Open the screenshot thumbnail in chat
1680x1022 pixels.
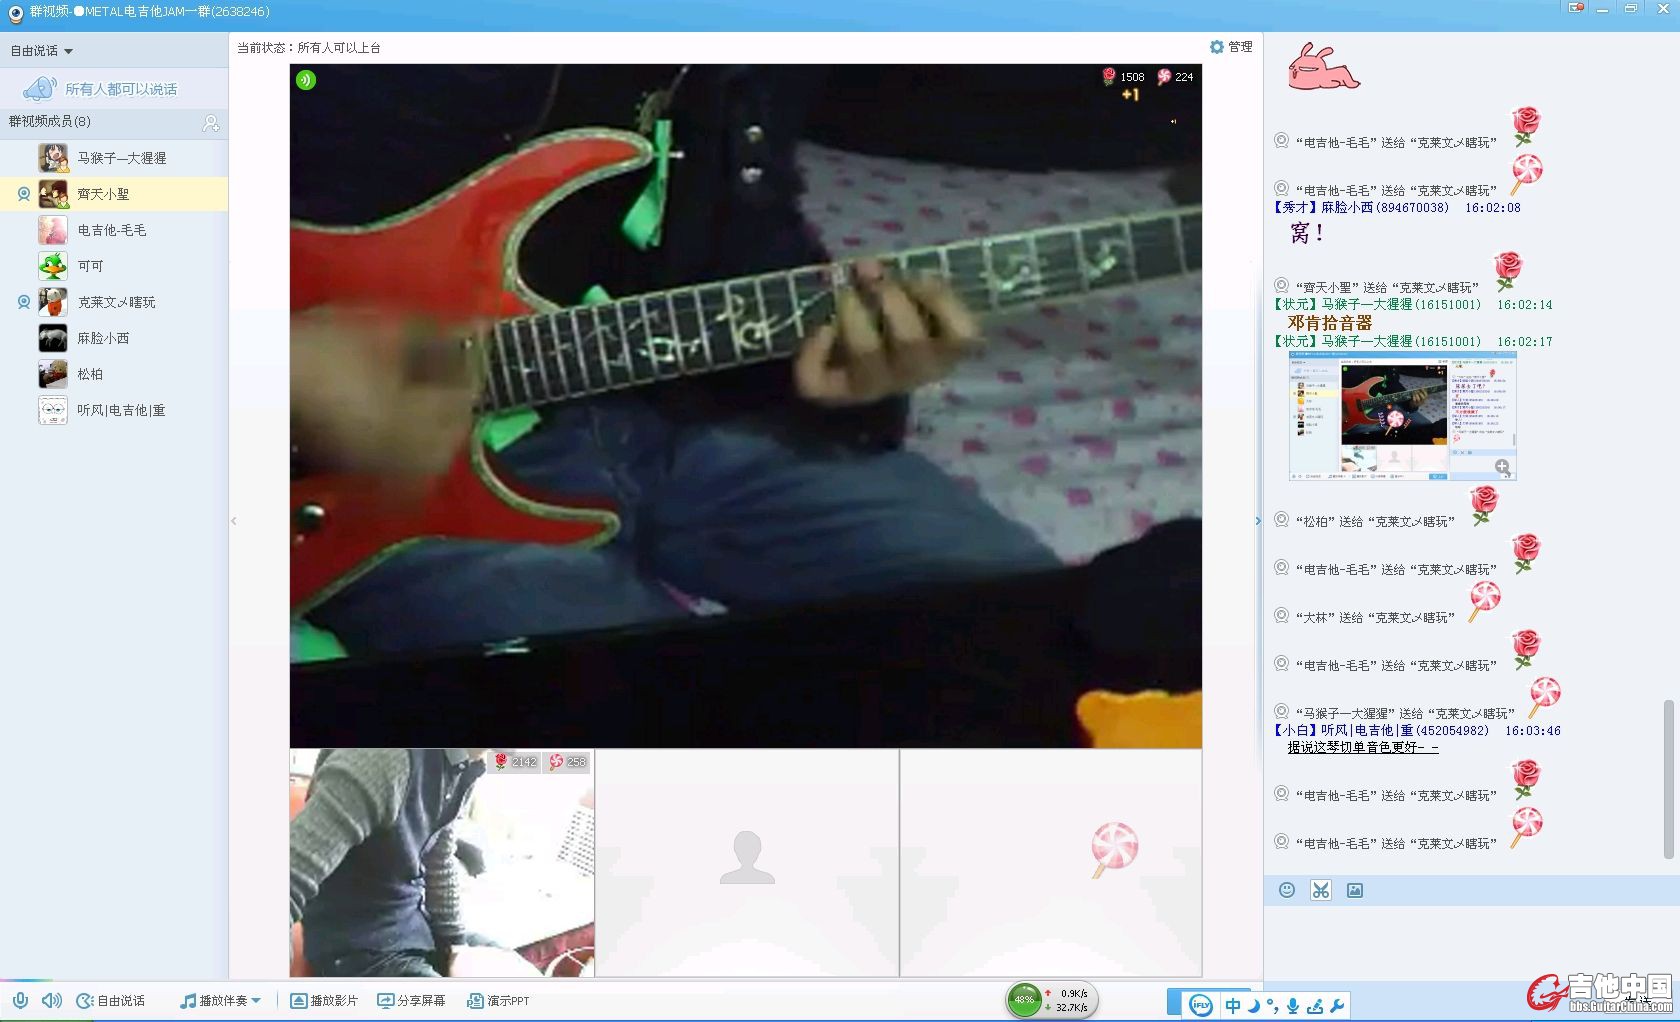point(1402,416)
